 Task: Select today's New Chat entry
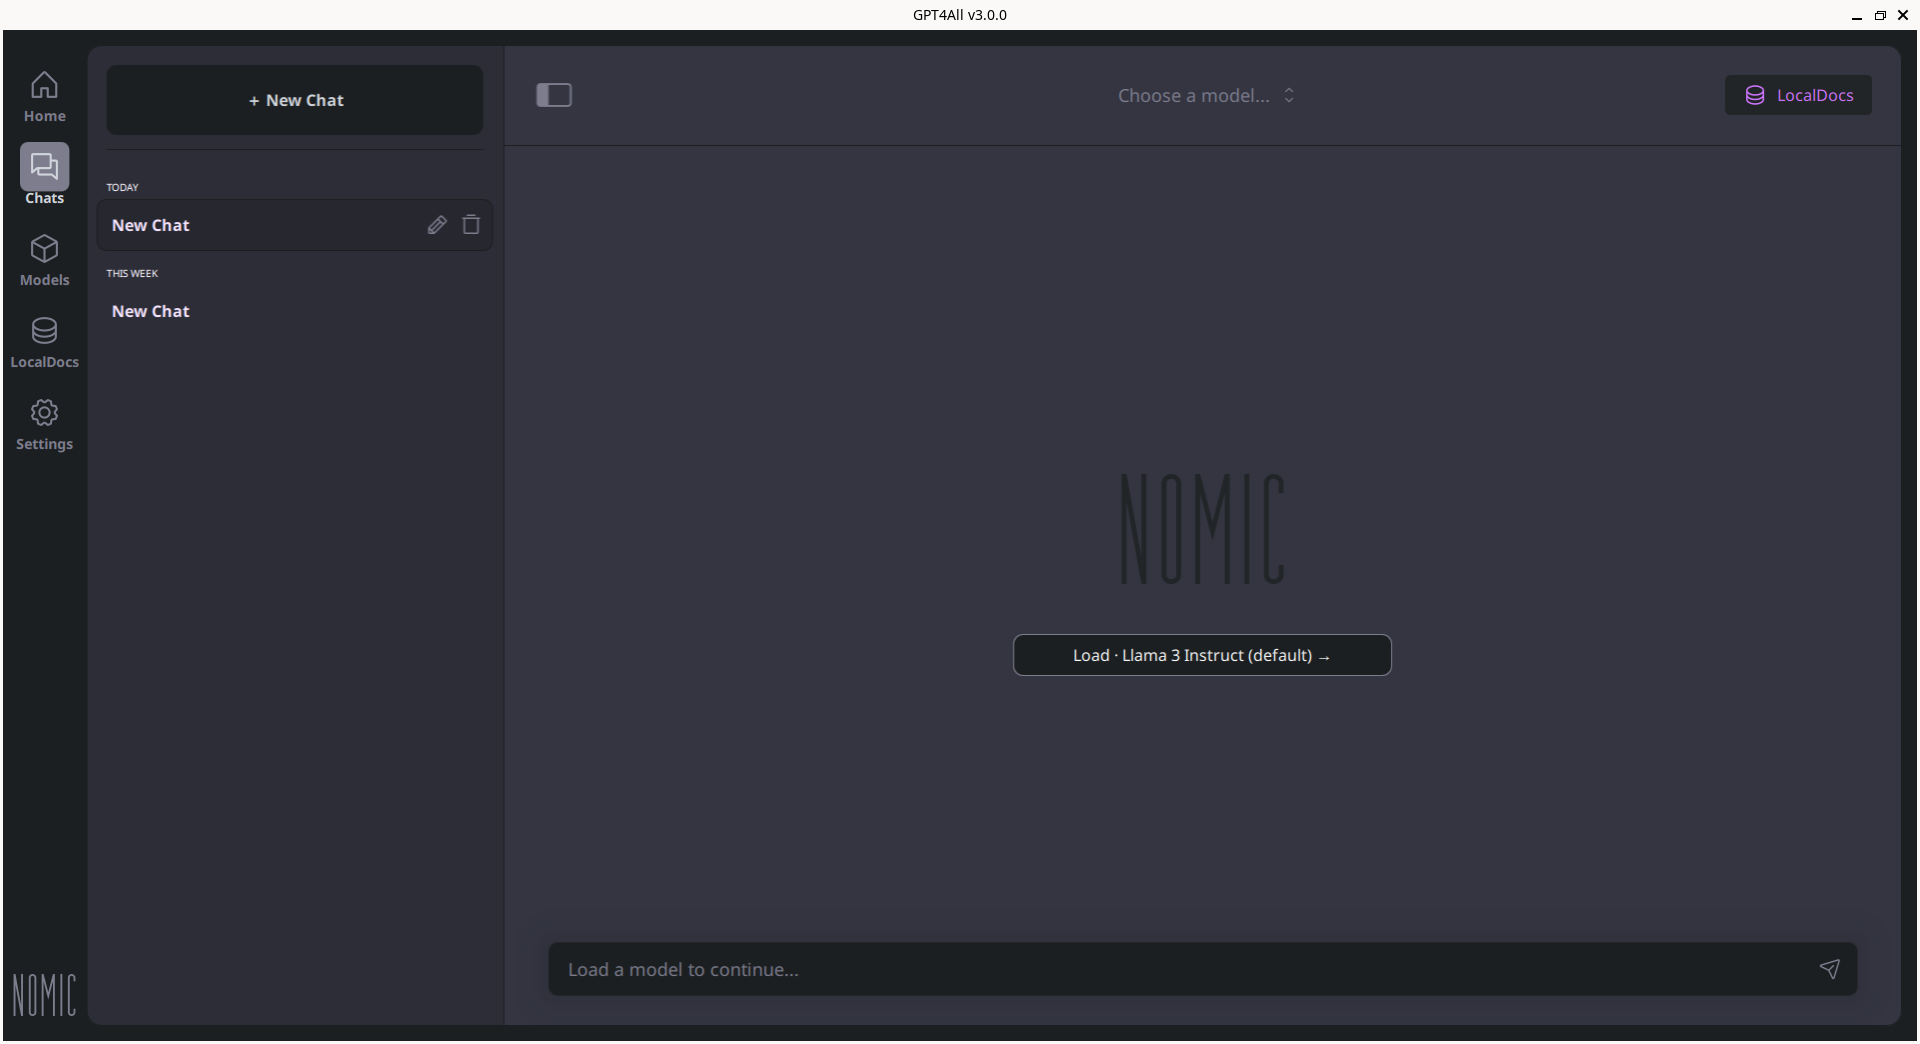[x=295, y=225]
